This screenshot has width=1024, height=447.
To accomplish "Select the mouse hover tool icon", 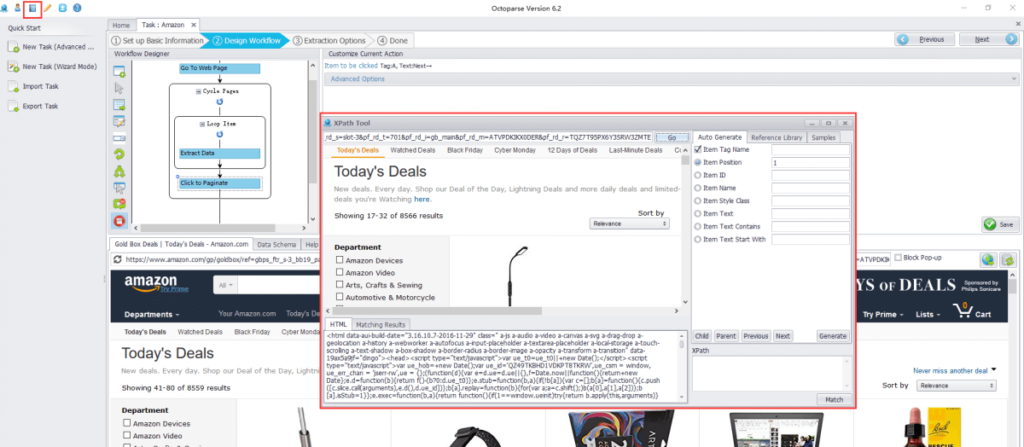I will coord(120,188).
